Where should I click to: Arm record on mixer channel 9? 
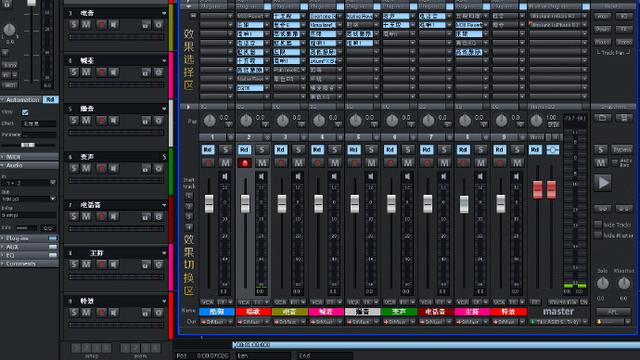pyautogui.click(x=500, y=163)
